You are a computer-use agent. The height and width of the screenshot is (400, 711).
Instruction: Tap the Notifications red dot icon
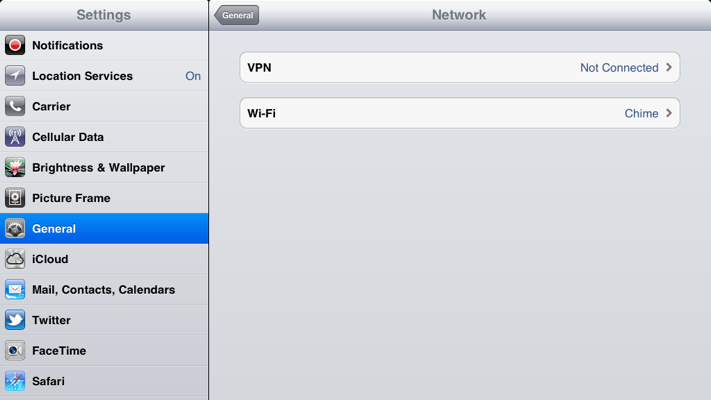pos(15,45)
